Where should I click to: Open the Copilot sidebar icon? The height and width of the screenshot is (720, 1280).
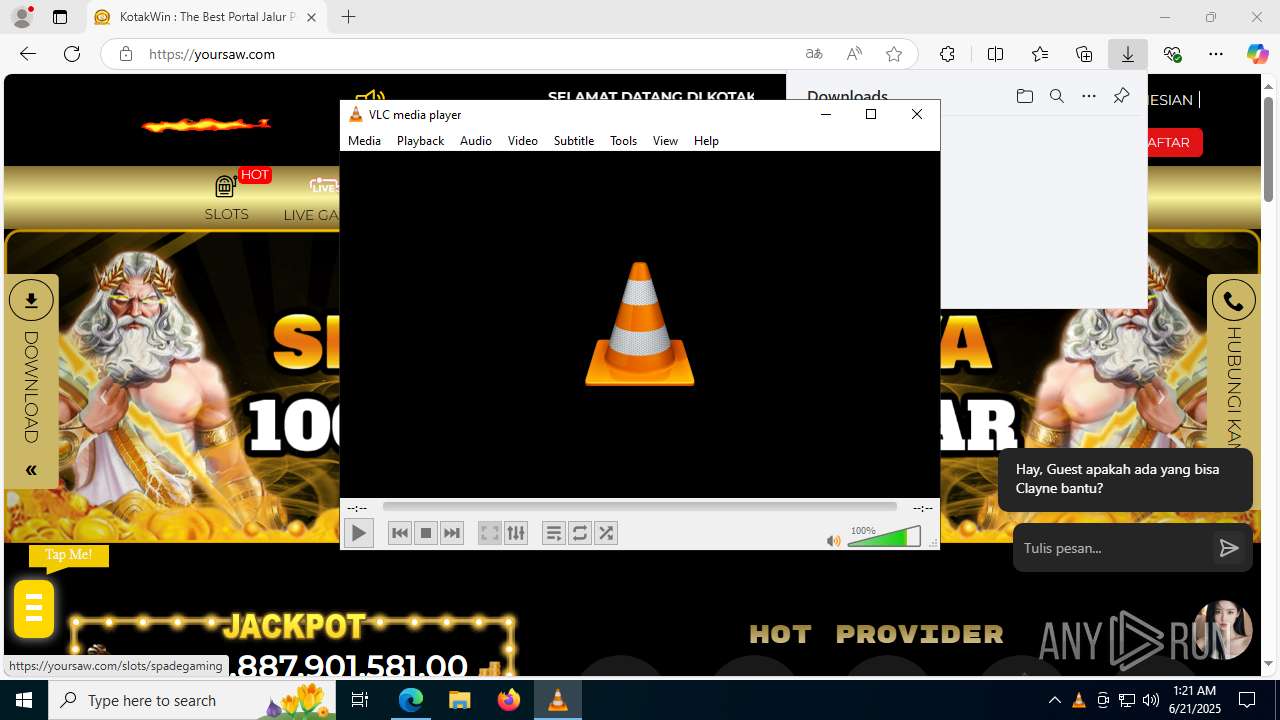[x=1258, y=54]
